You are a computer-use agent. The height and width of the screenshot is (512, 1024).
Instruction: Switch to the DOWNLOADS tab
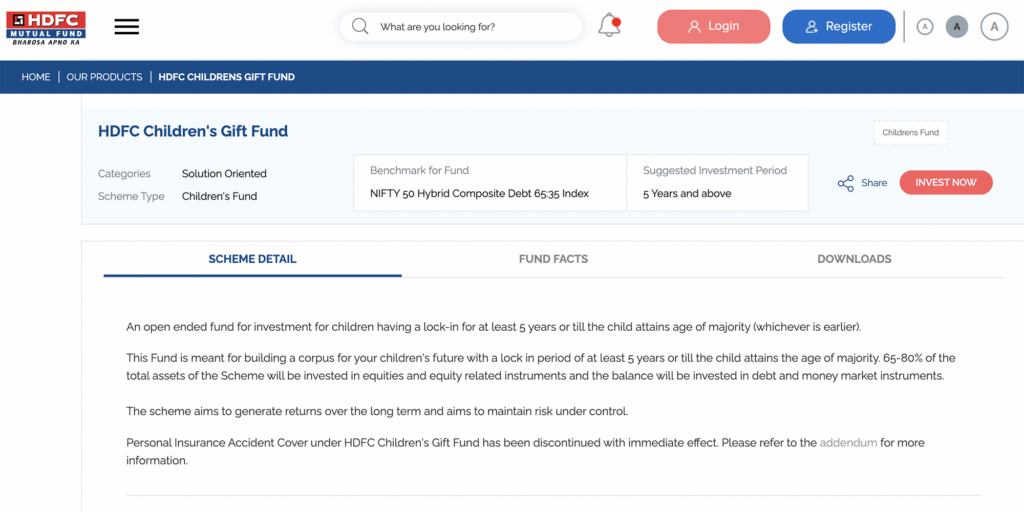tap(854, 259)
